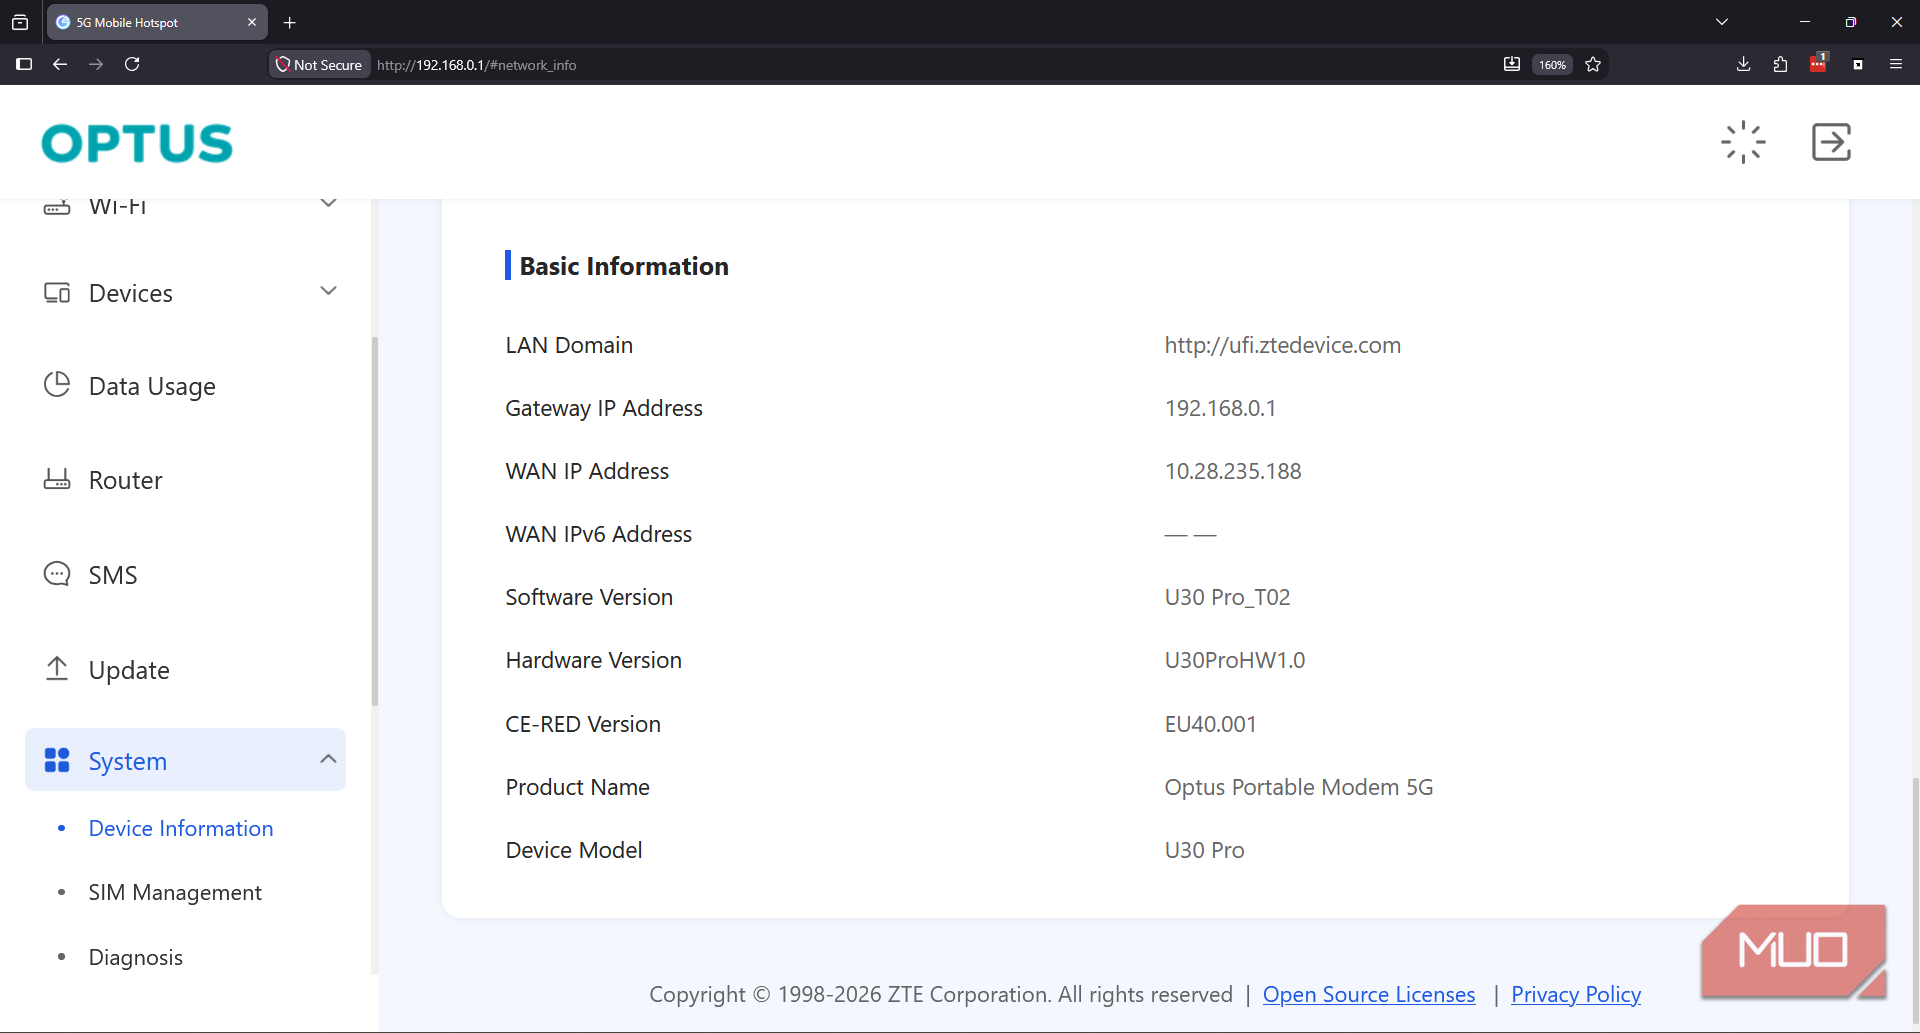Image resolution: width=1920 pixels, height=1033 pixels.
Task: Click the Software Version value U30 Pro_T02
Action: (x=1227, y=597)
